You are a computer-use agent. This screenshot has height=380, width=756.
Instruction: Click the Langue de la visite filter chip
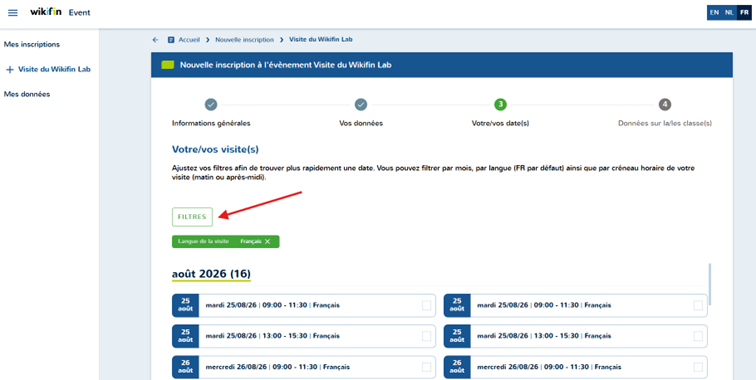(226, 242)
